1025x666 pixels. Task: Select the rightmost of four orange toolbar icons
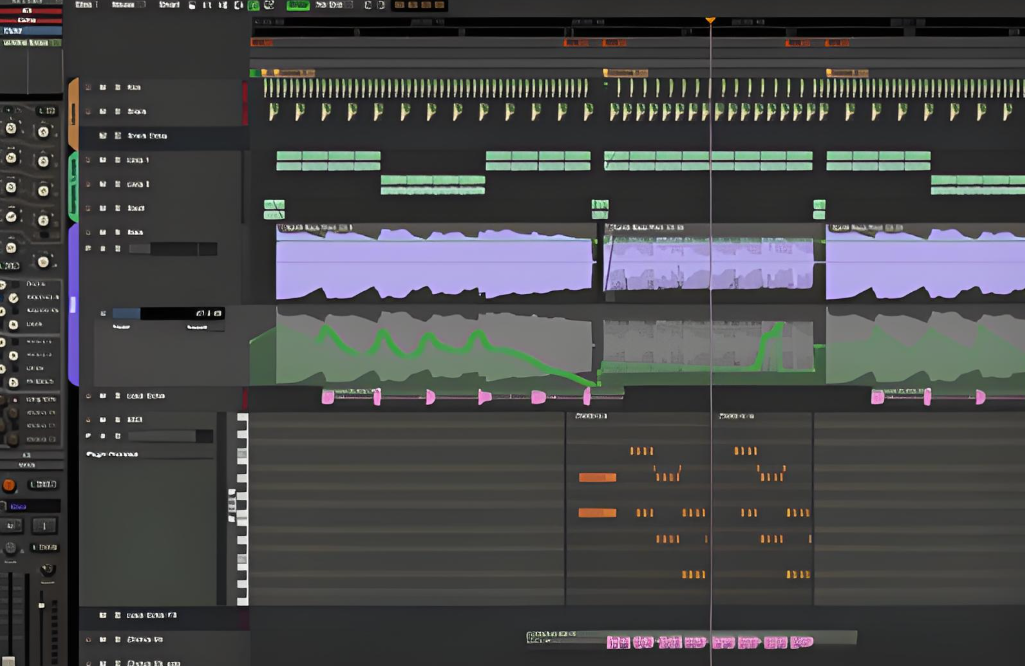[x=439, y=5]
